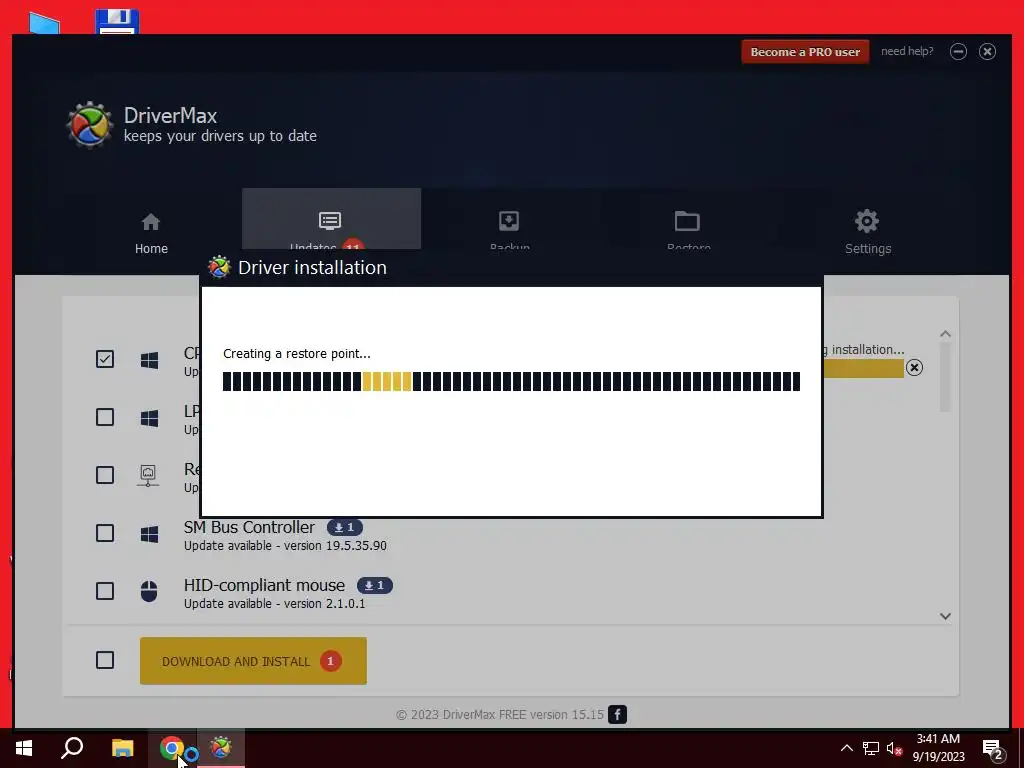The height and width of the screenshot is (768, 1024).
Task: Close the DriverMax window
Action: [x=987, y=52]
